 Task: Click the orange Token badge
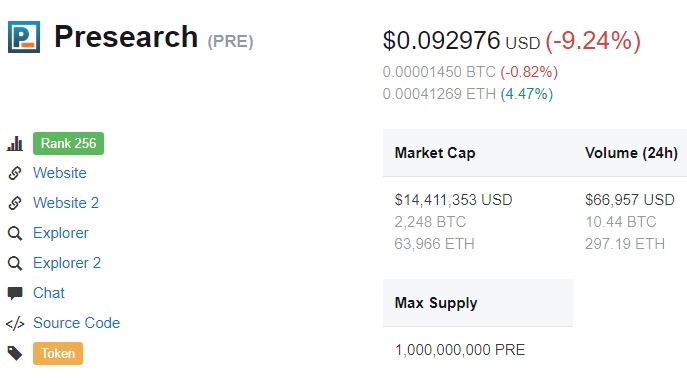click(x=58, y=353)
